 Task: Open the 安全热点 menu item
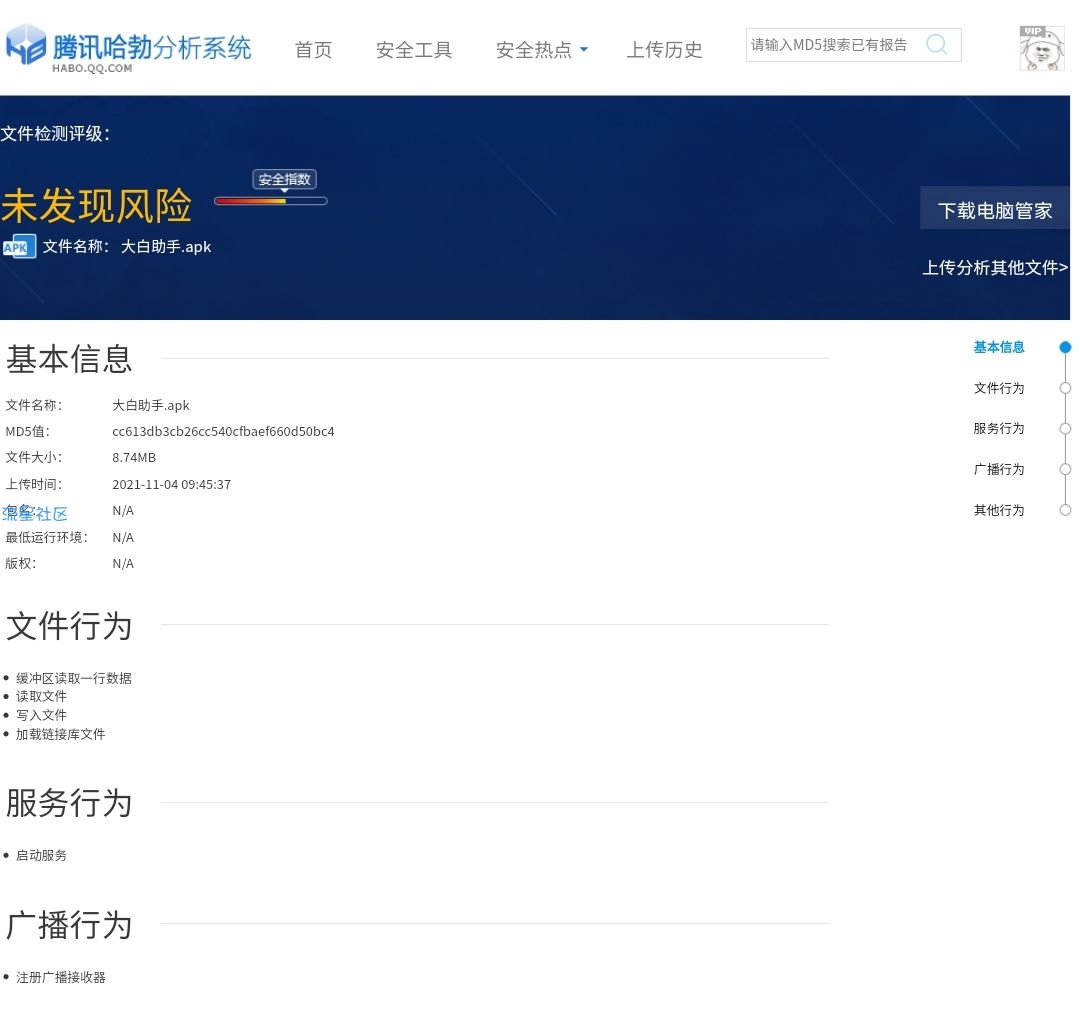(x=534, y=50)
